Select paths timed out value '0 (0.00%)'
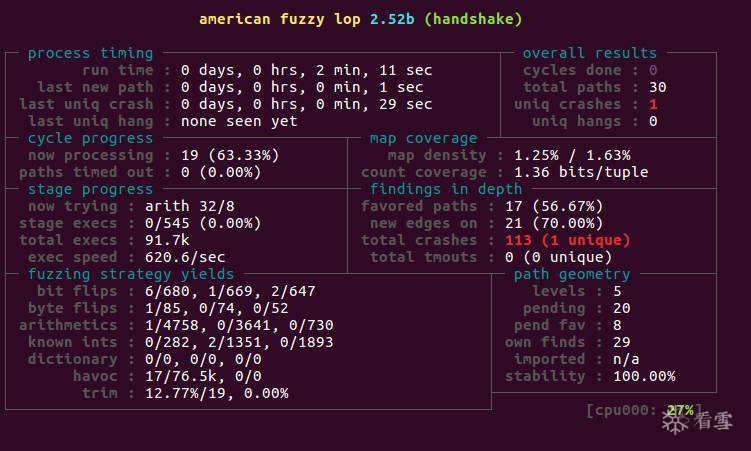 pyautogui.click(x=221, y=172)
